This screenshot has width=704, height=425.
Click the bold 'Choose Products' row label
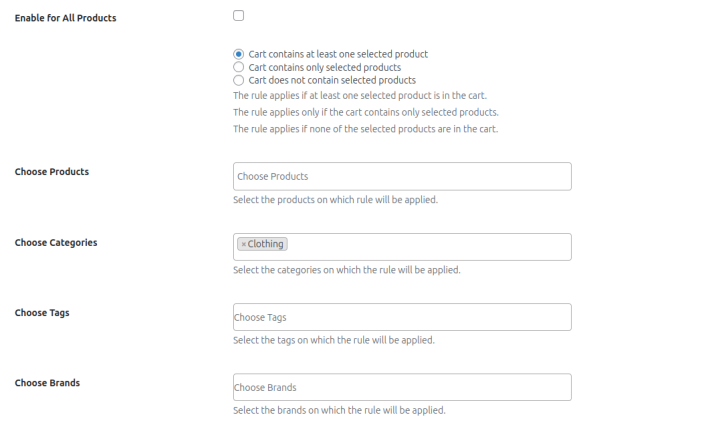click(x=52, y=172)
